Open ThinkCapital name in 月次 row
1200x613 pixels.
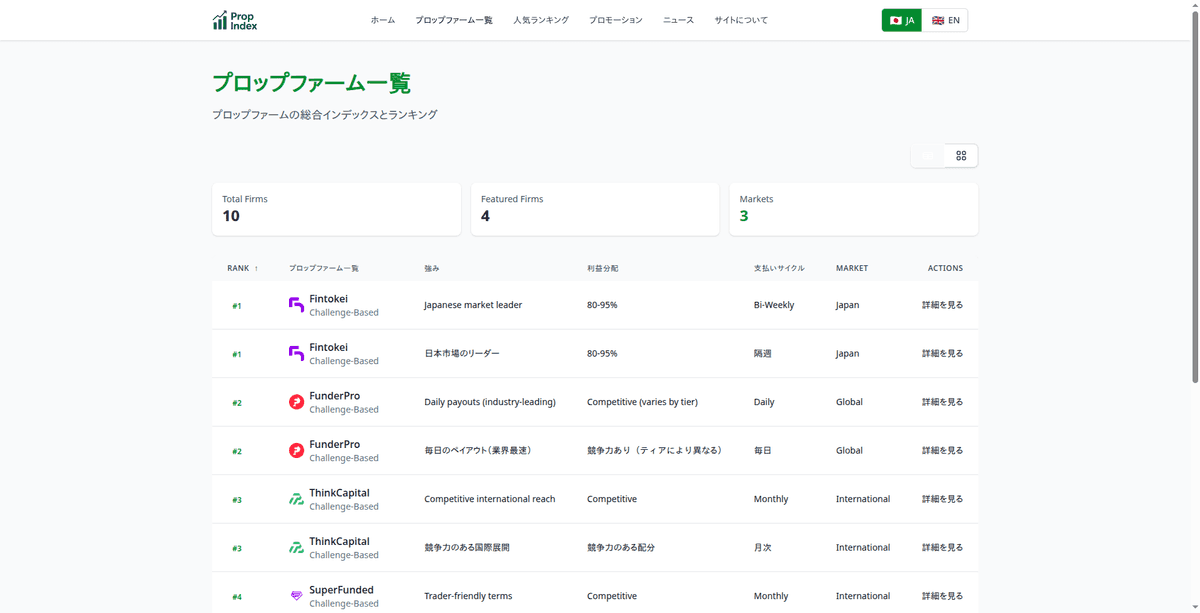click(x=340, y=541)
